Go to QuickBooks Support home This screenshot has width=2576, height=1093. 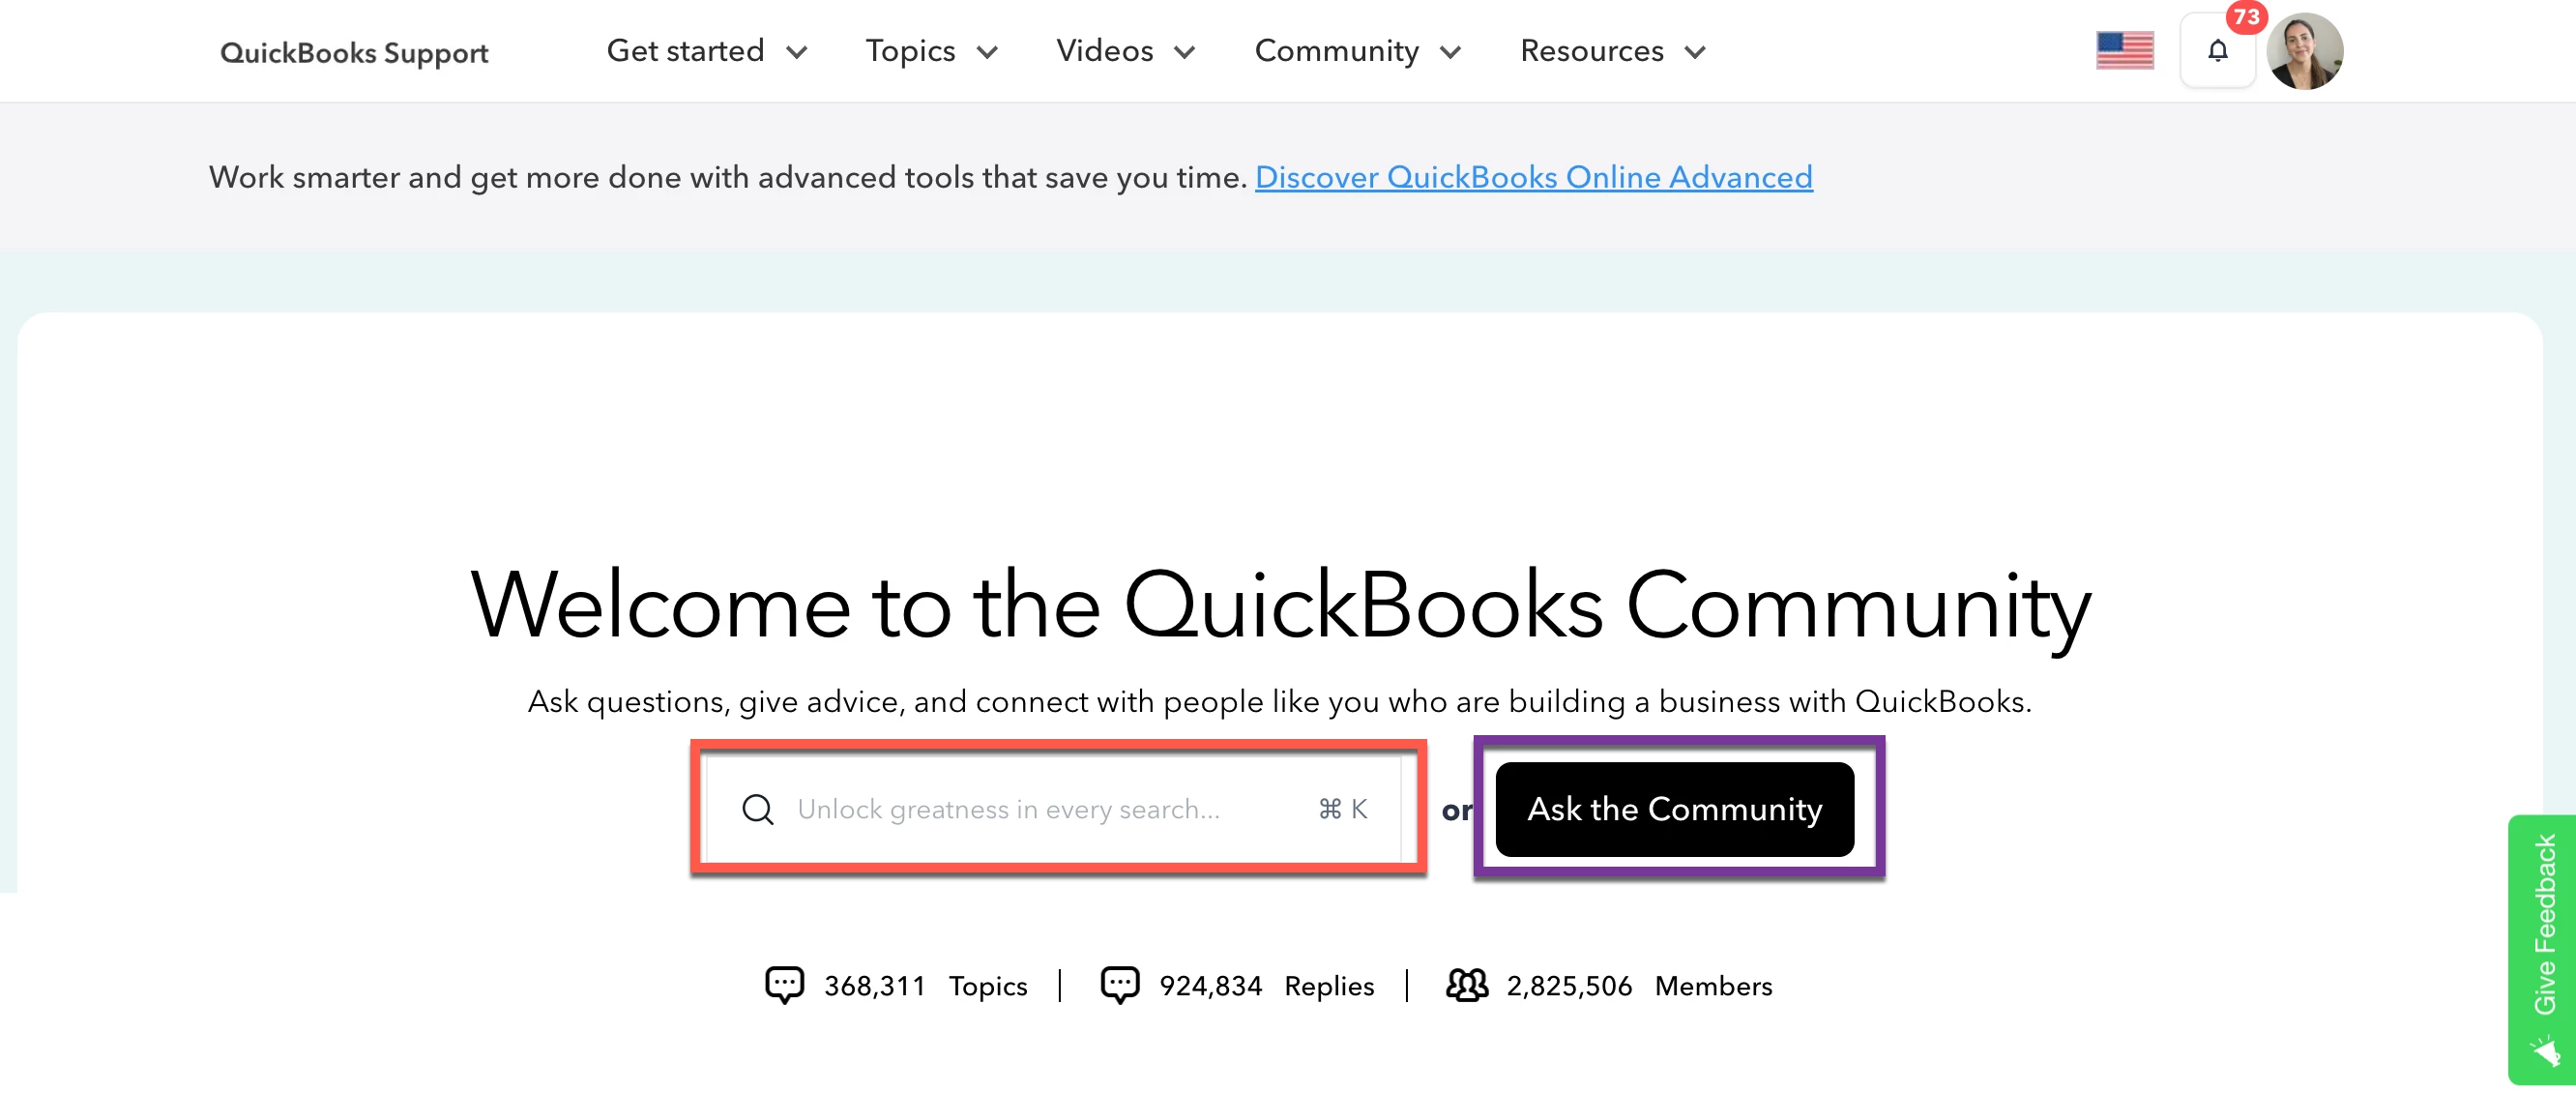click(354, 52)
